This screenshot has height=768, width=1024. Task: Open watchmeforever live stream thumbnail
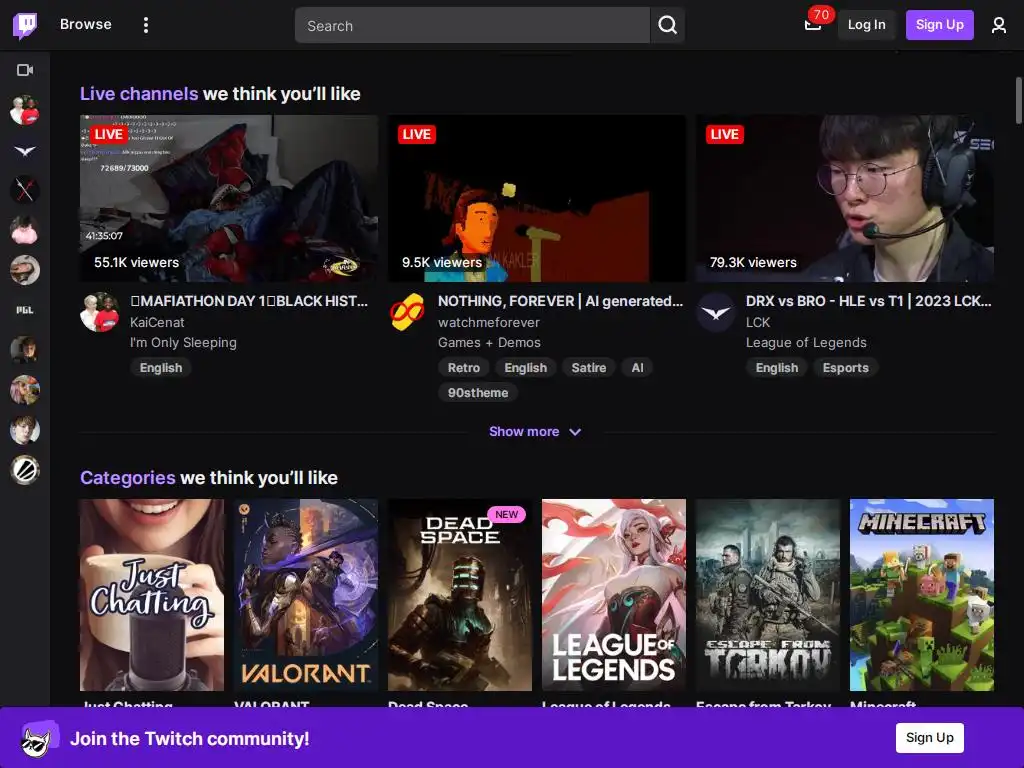click(x=537, y=199)
